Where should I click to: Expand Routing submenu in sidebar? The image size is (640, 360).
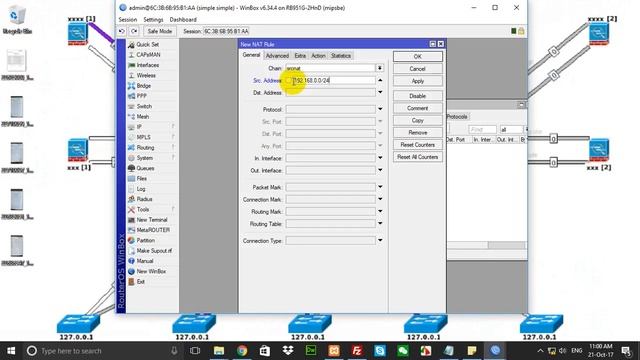click(x=173, y=147)
